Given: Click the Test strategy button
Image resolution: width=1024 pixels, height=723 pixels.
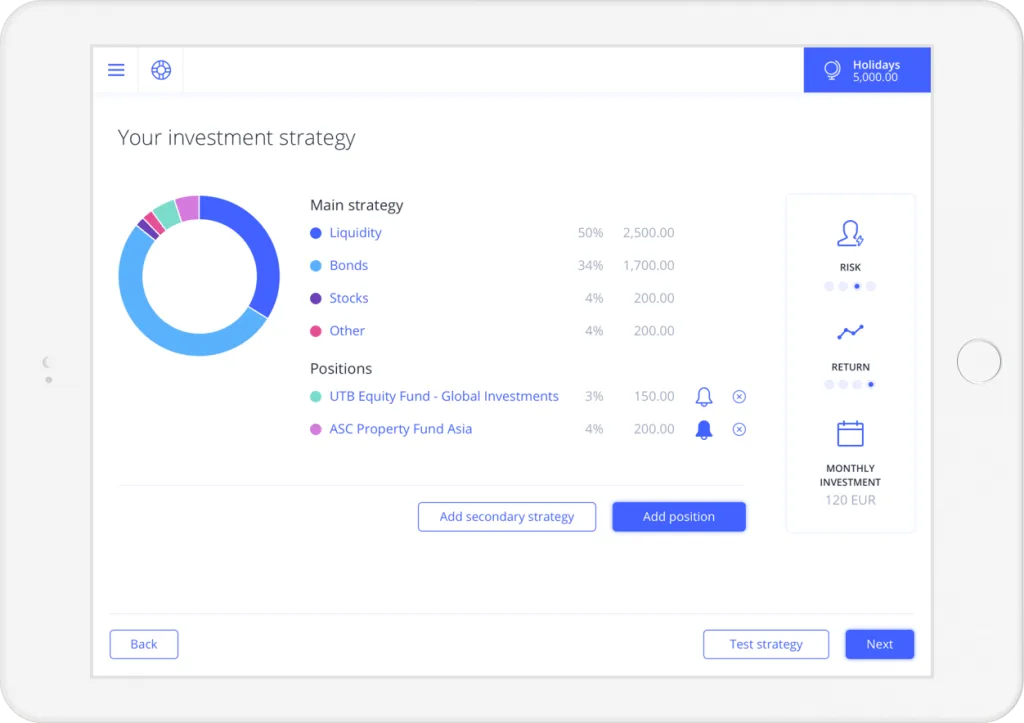Looking at the screenshot, I should click(766, 644).
